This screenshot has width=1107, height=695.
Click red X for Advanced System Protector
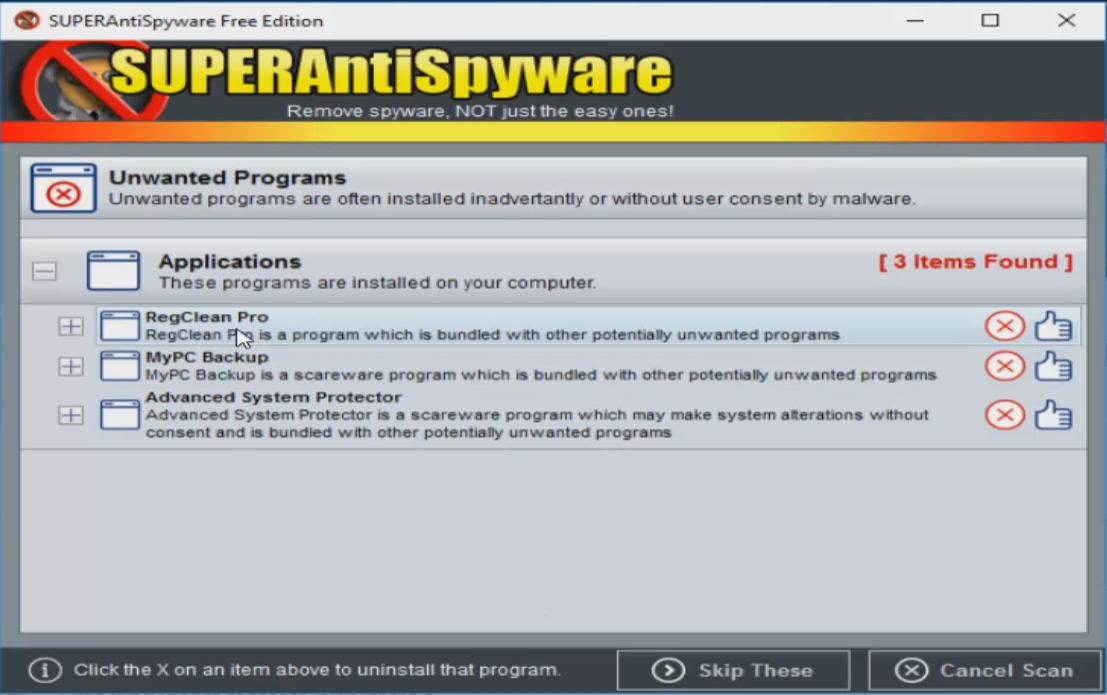click(x=1005, y=415)
